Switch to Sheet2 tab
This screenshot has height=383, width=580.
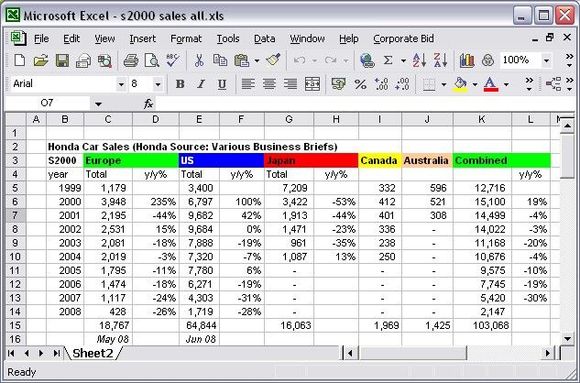[92, 353]
